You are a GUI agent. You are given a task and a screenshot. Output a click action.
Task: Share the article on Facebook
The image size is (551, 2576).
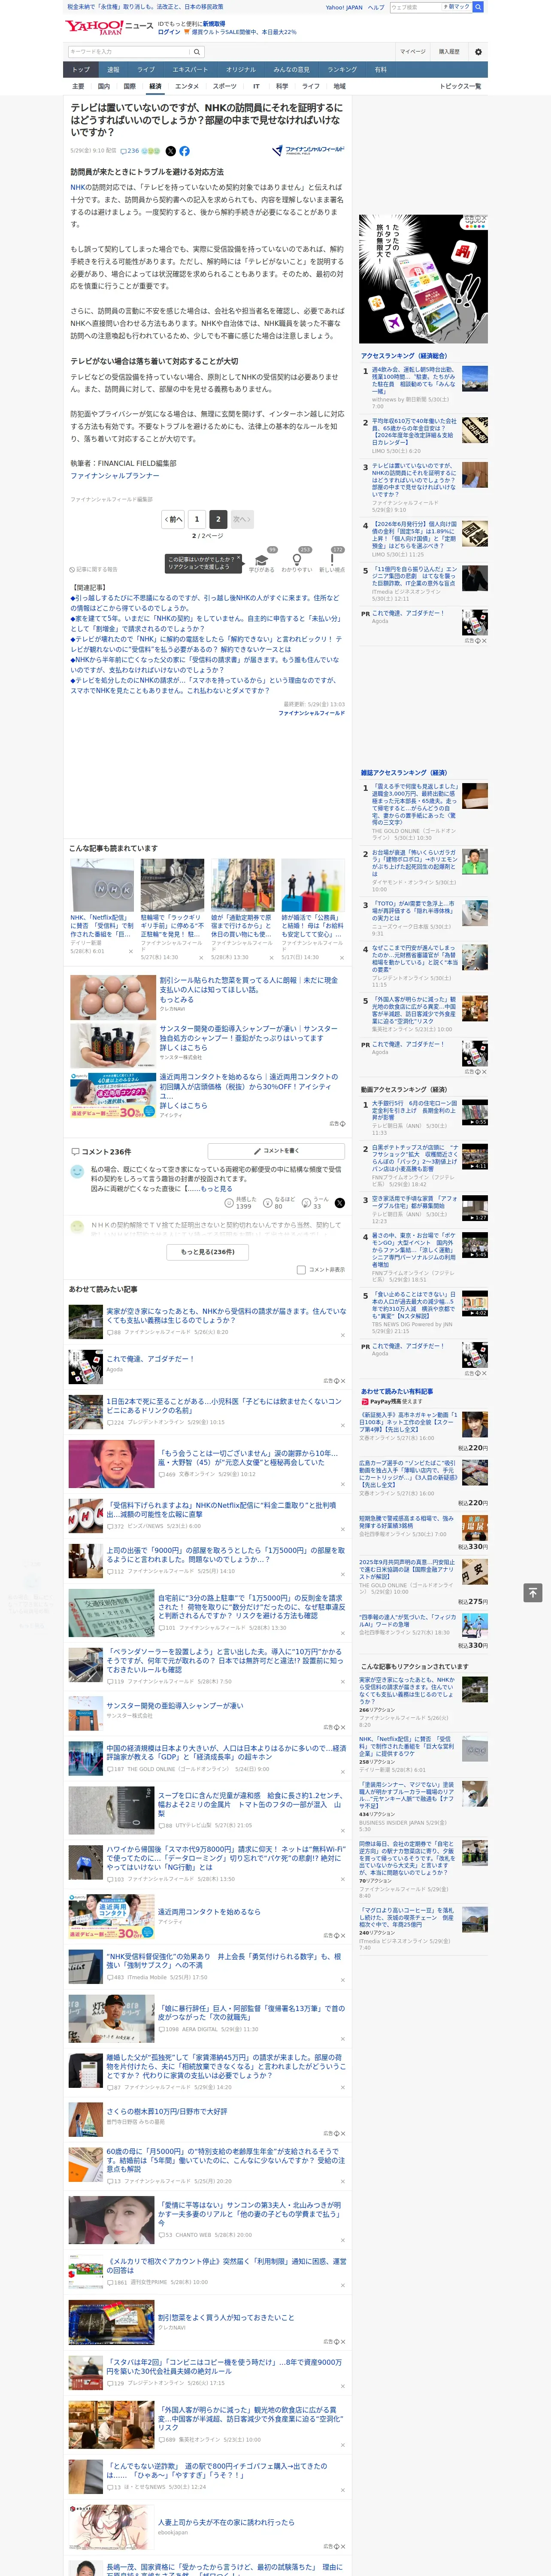[184, 151]
